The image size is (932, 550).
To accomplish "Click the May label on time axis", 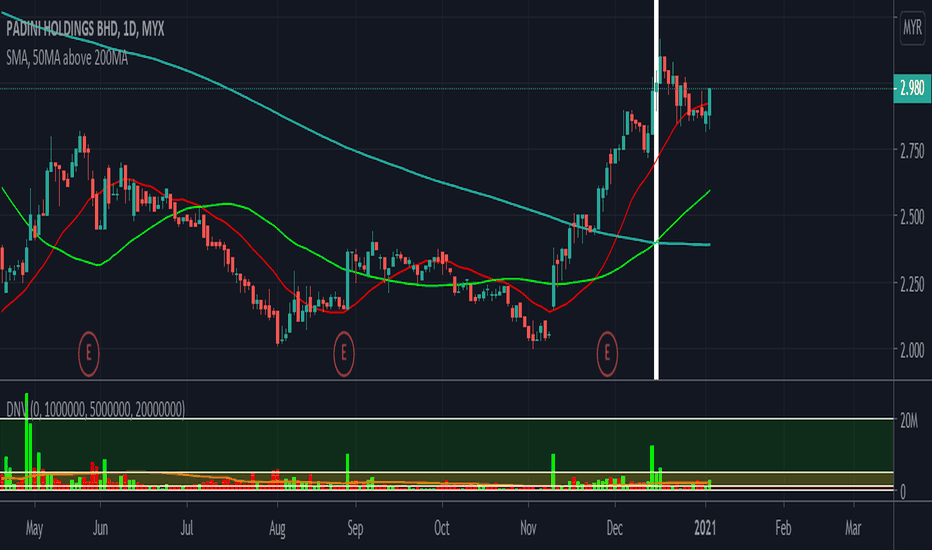I will coord(34,528).
